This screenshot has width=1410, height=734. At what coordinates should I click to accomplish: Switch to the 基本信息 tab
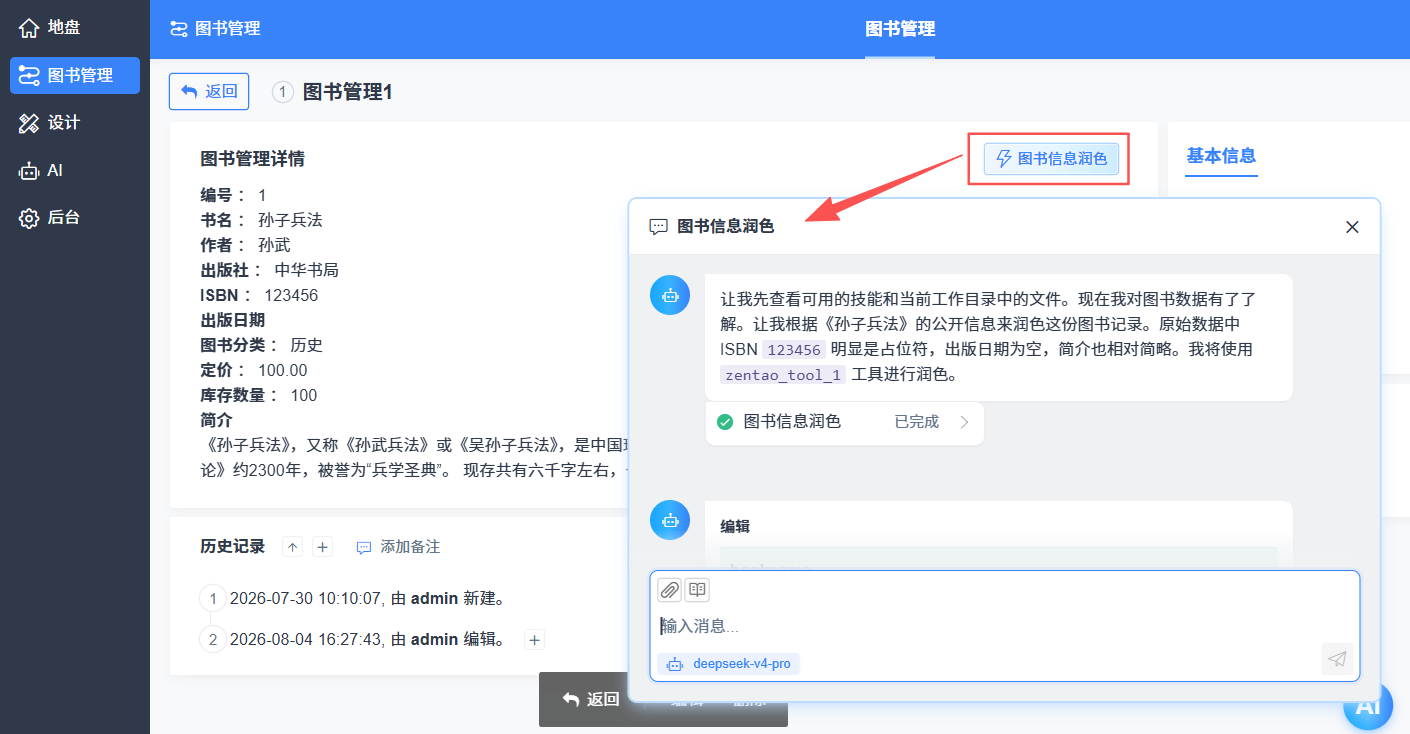click(1221, 156)
